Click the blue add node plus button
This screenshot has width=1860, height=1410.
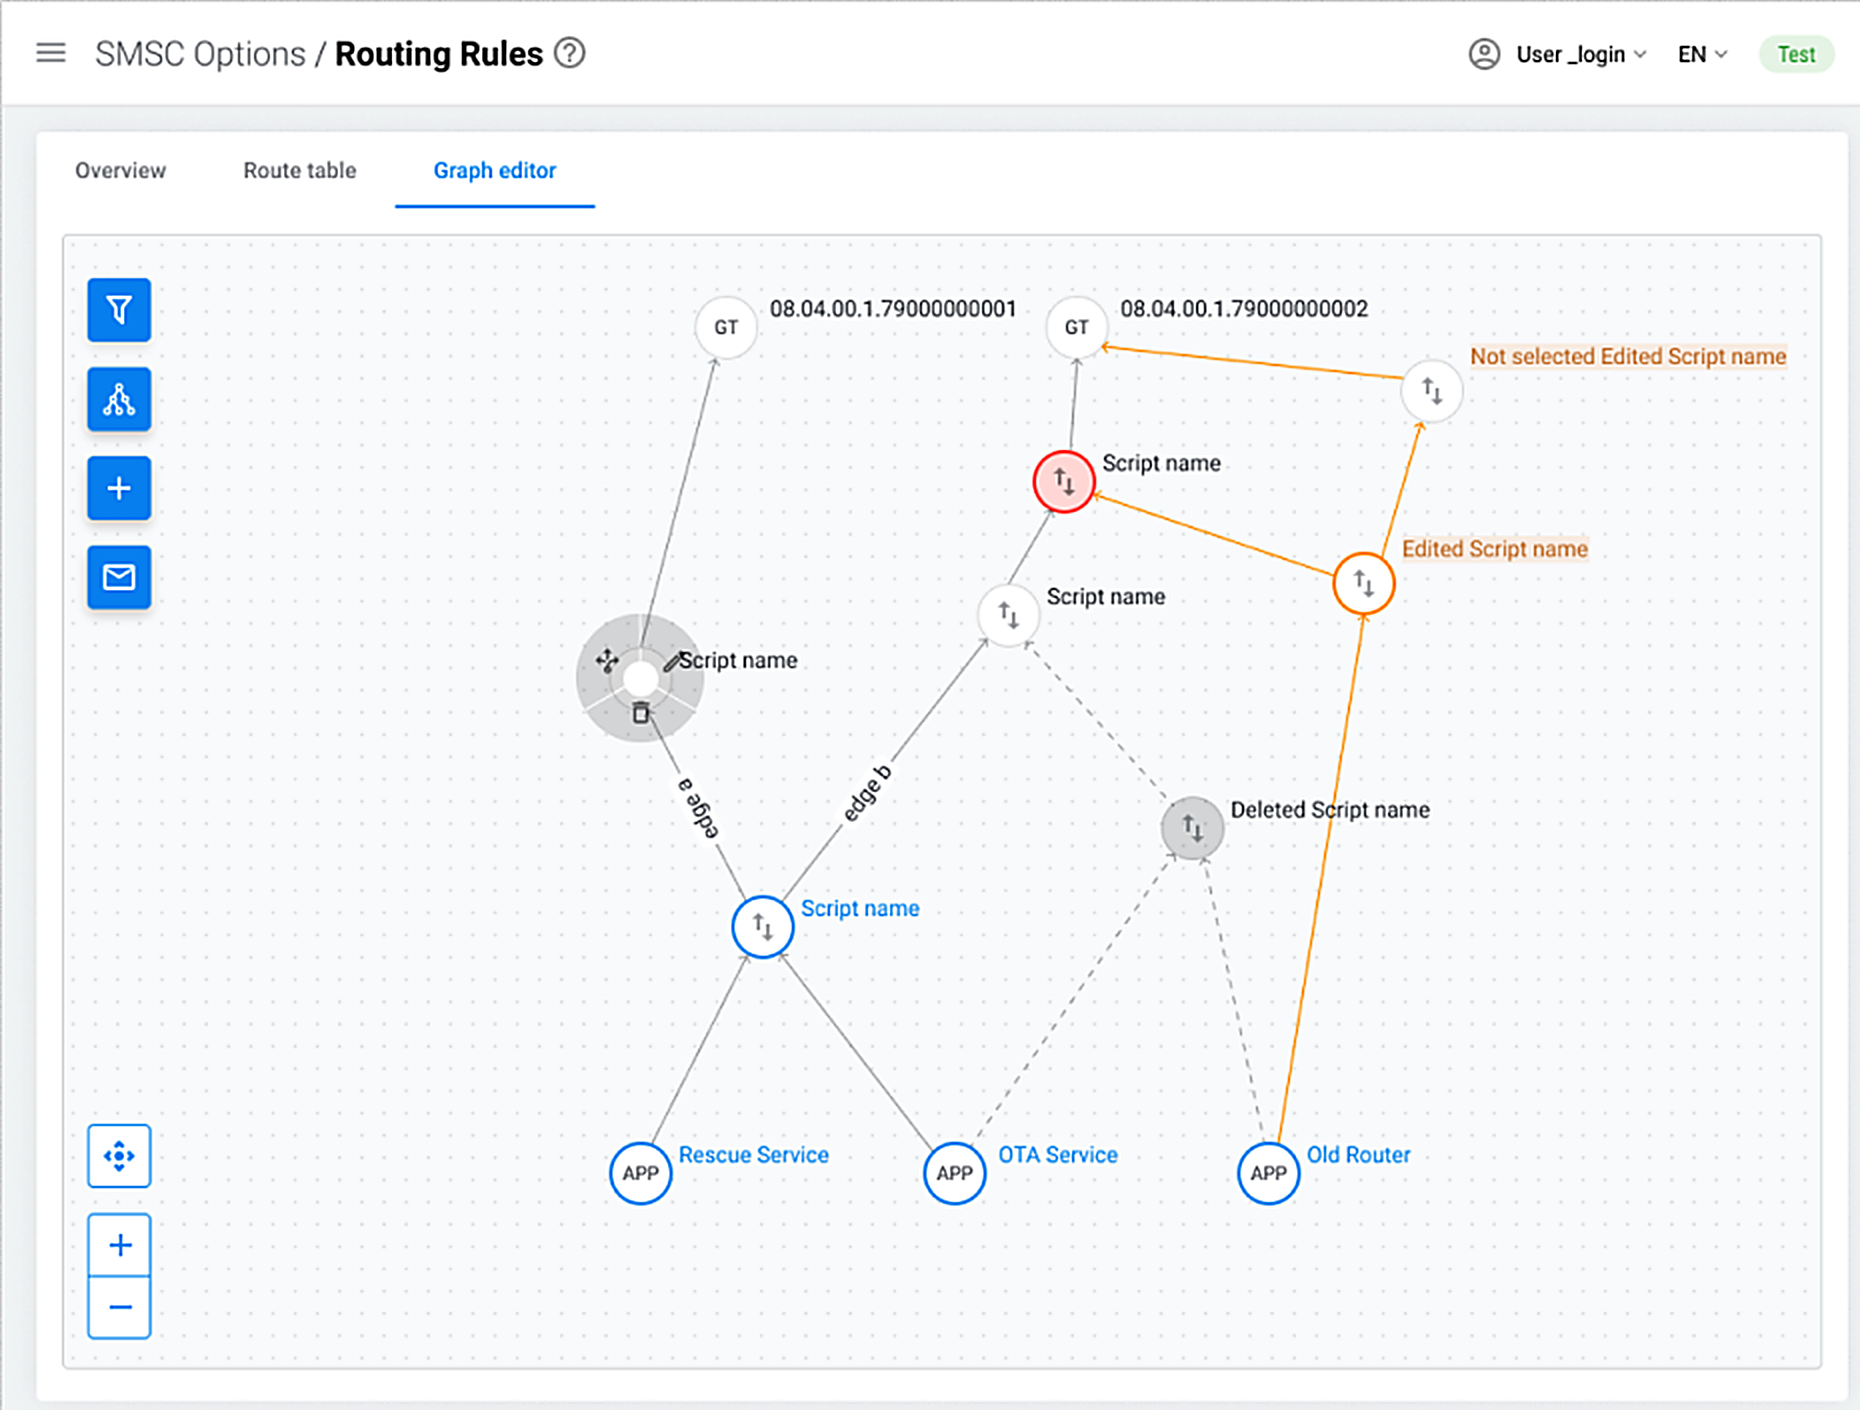click(119, 488)
